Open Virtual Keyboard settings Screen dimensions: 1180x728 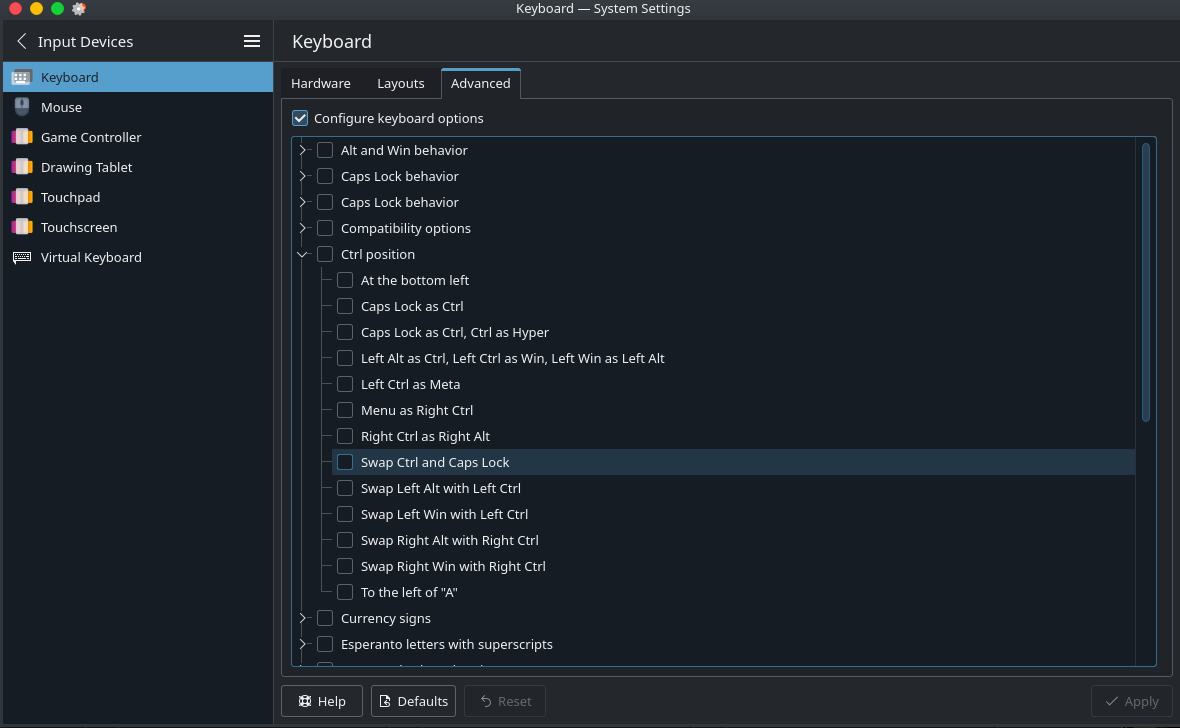click(x=138, y=257)
